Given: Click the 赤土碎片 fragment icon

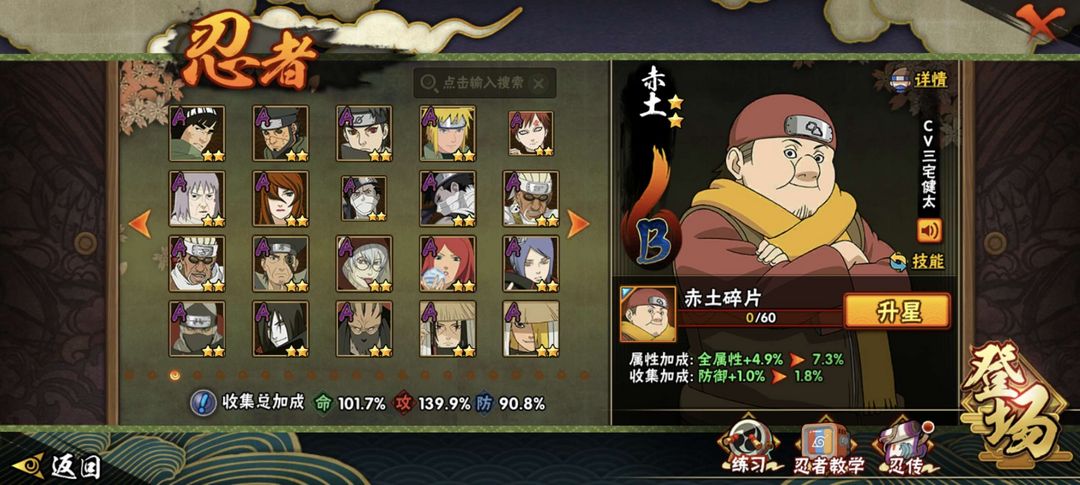Looking at the screenshot, I should tap(647, 314).
